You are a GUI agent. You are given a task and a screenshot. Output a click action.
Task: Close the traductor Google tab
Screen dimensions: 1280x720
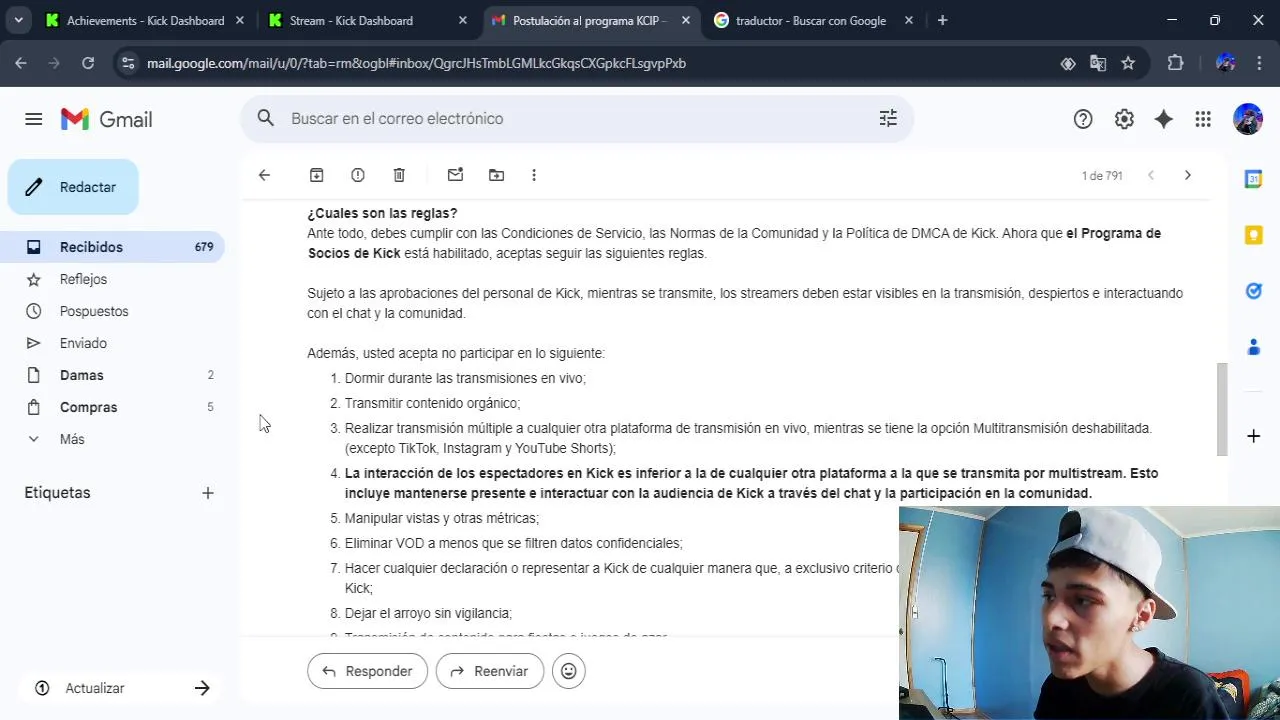point(907,20)
